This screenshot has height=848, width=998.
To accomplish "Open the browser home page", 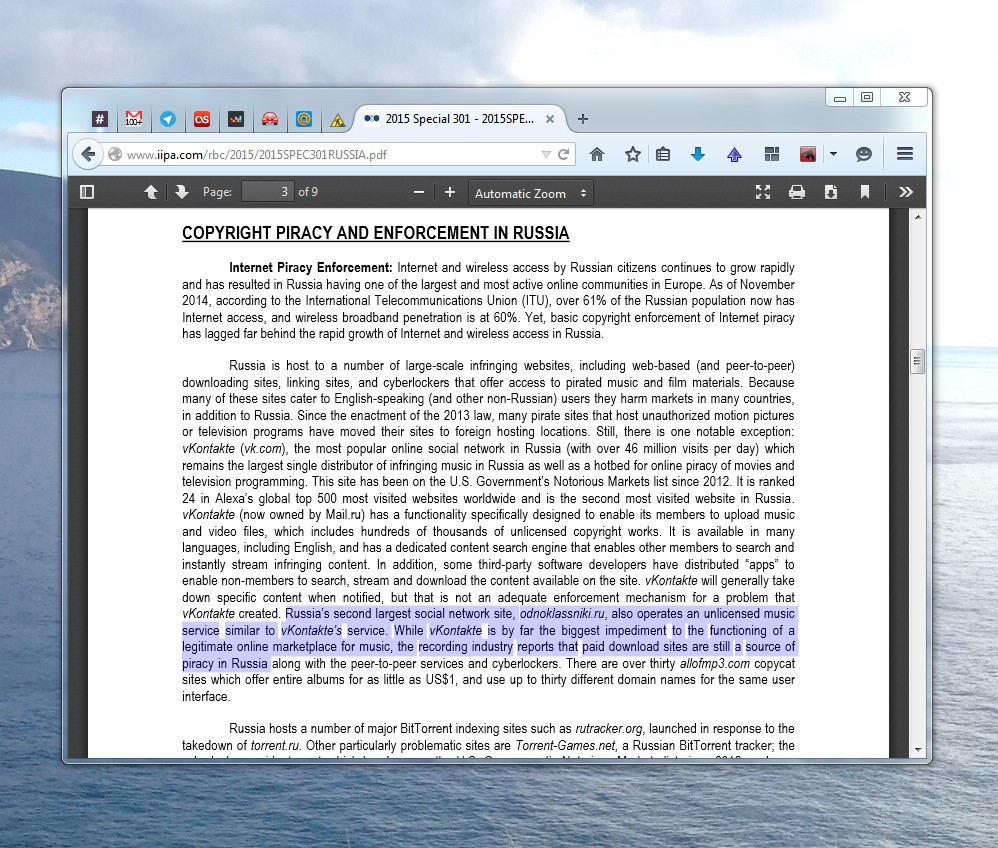I will pos(596,154).
